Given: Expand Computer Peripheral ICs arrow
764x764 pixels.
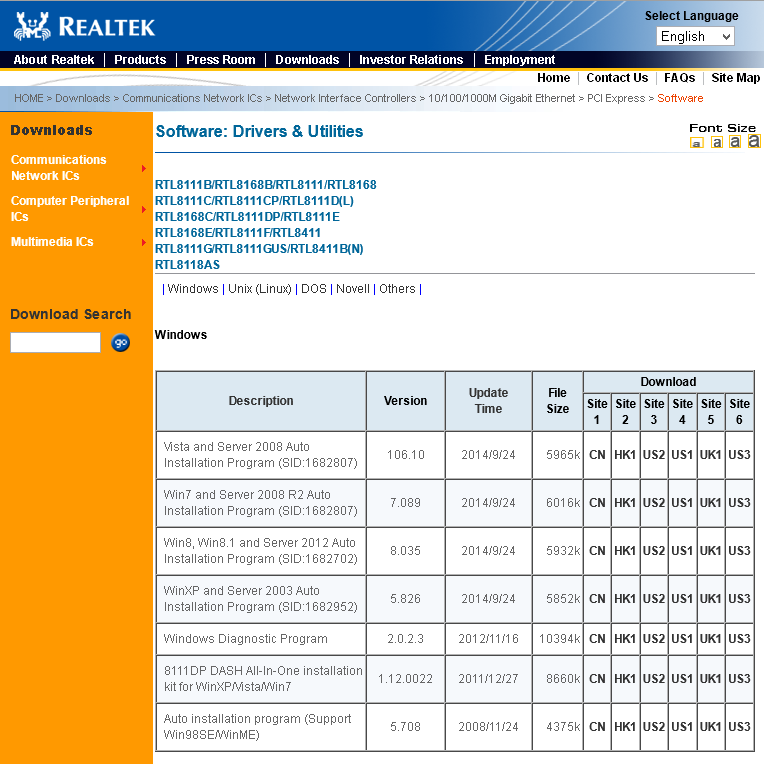Looking at the screenshot, I should (x=144, y=209).
